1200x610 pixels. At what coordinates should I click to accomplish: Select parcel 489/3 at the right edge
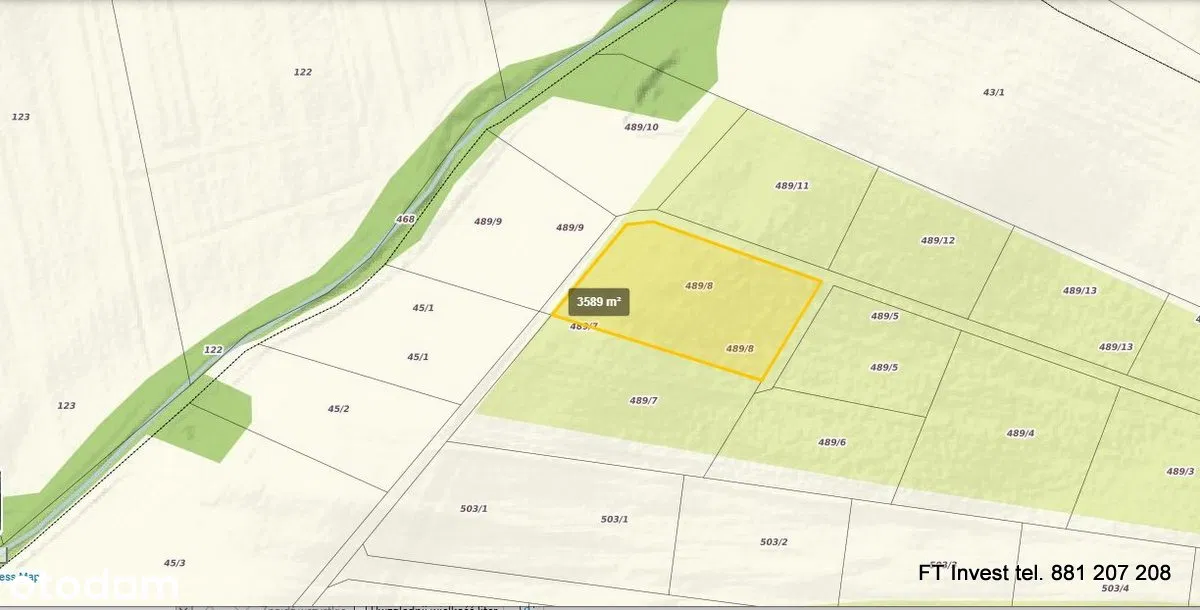click(1180, 471)
